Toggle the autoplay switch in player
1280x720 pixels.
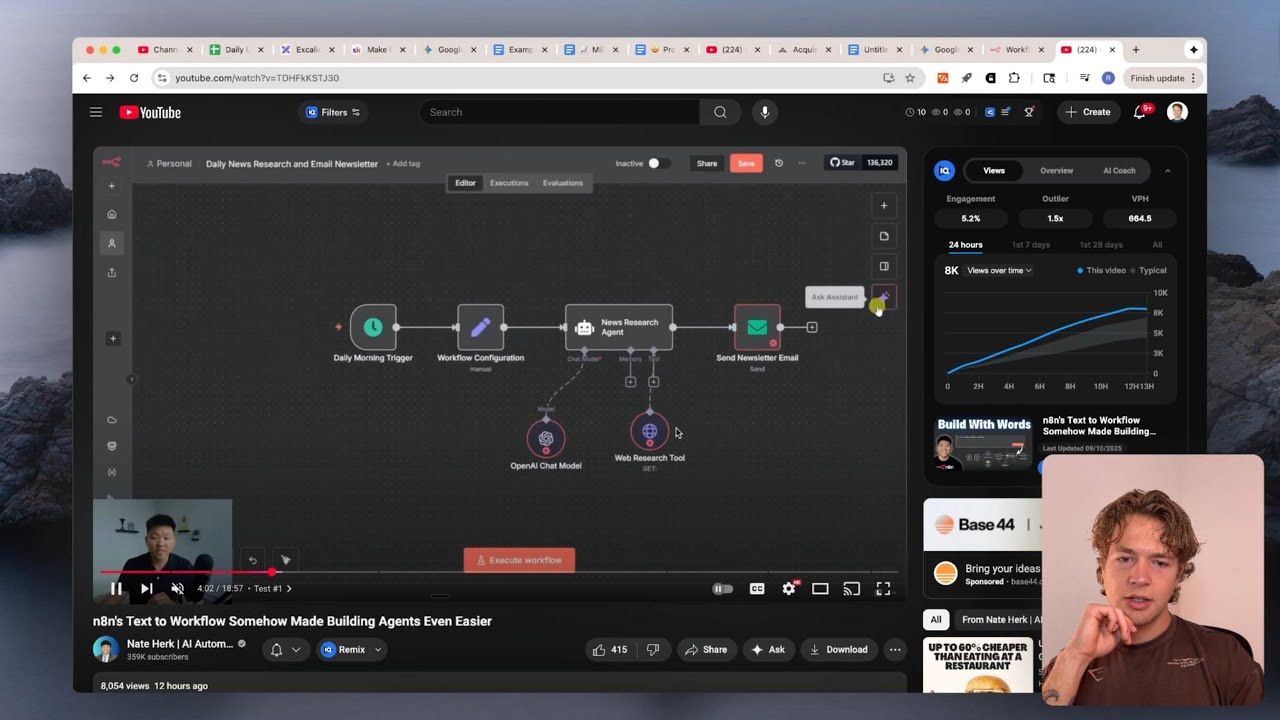tap(722, 589)
